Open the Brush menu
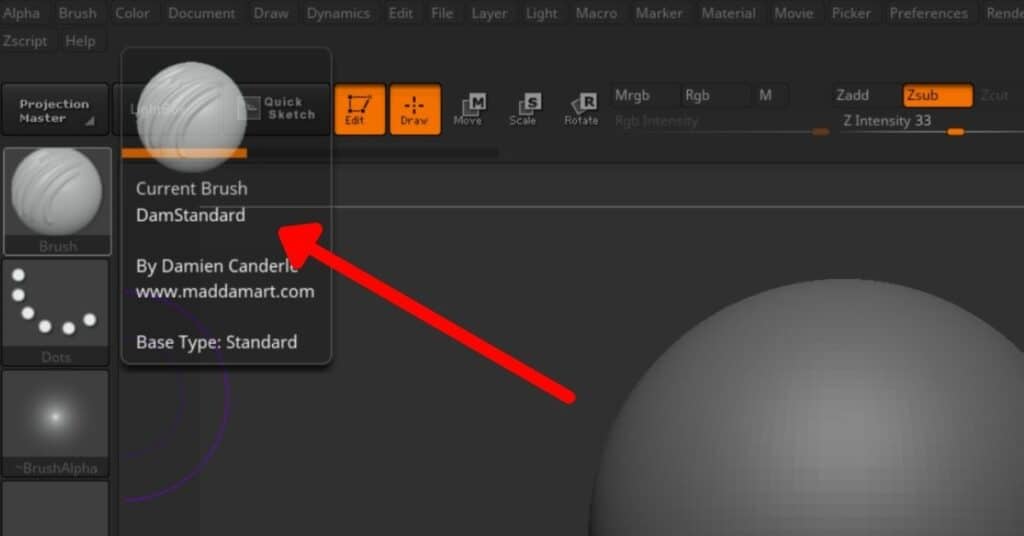Screen dimensions: 1024x536 77,14
